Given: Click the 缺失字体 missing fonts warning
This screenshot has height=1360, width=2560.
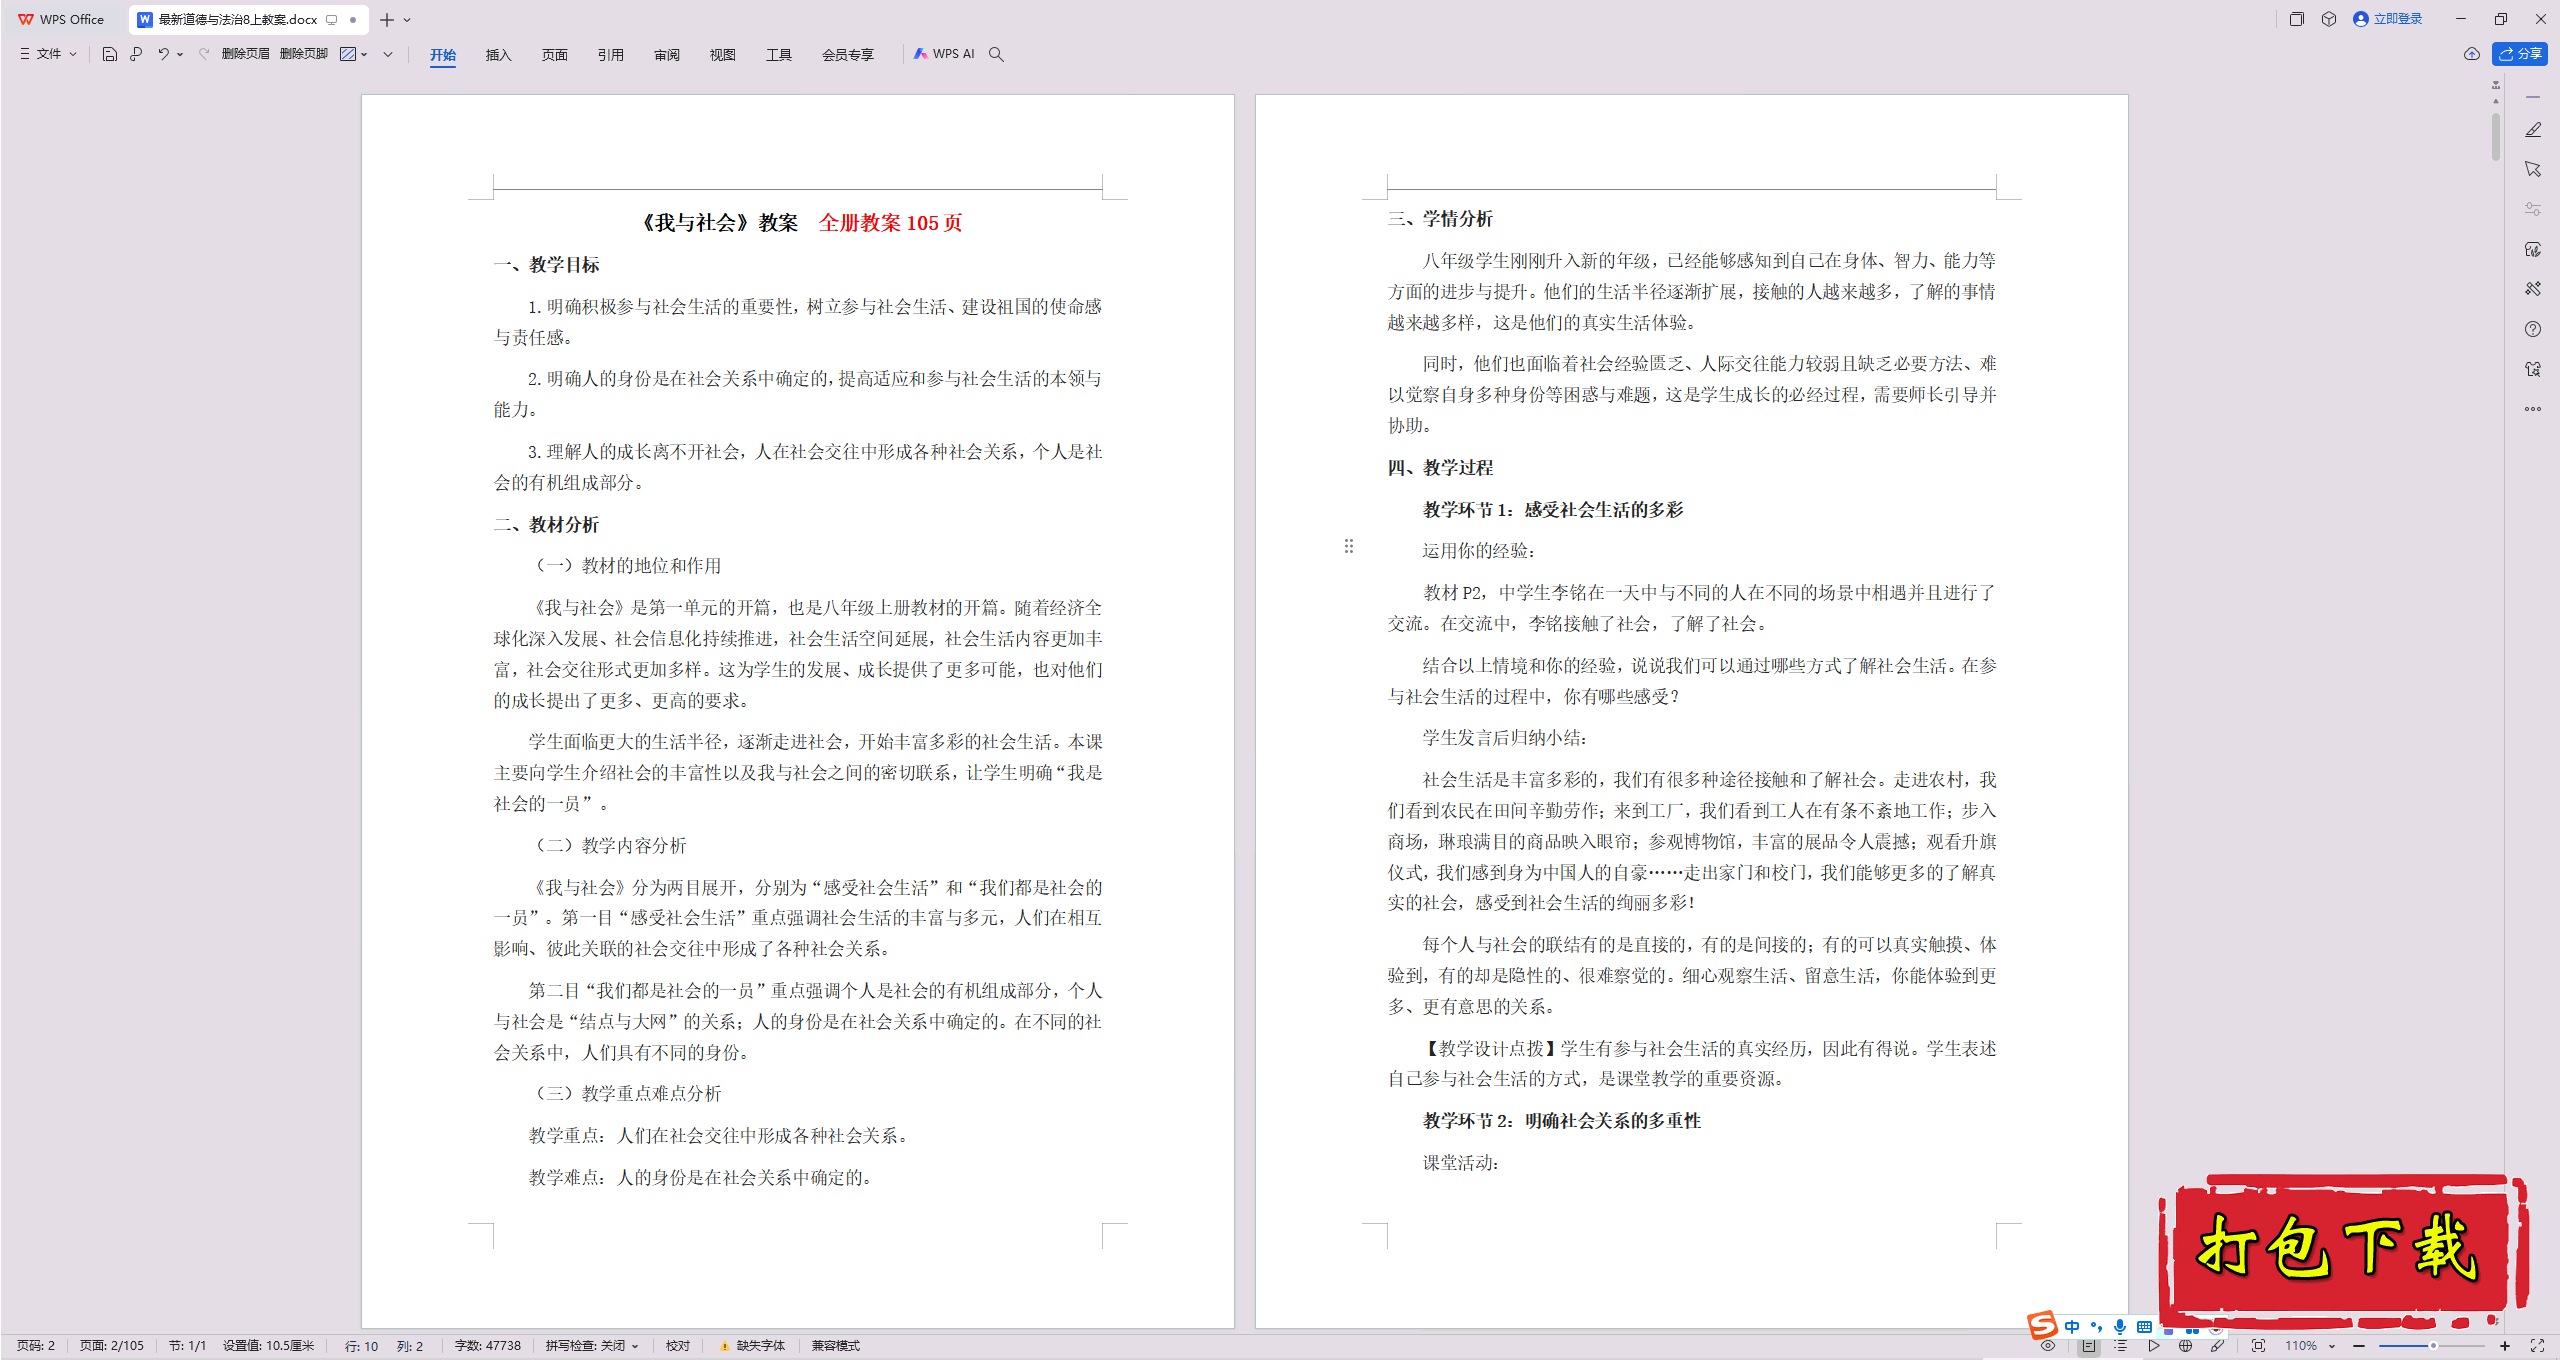Looking at the screenshot, I should point(752,1346).
